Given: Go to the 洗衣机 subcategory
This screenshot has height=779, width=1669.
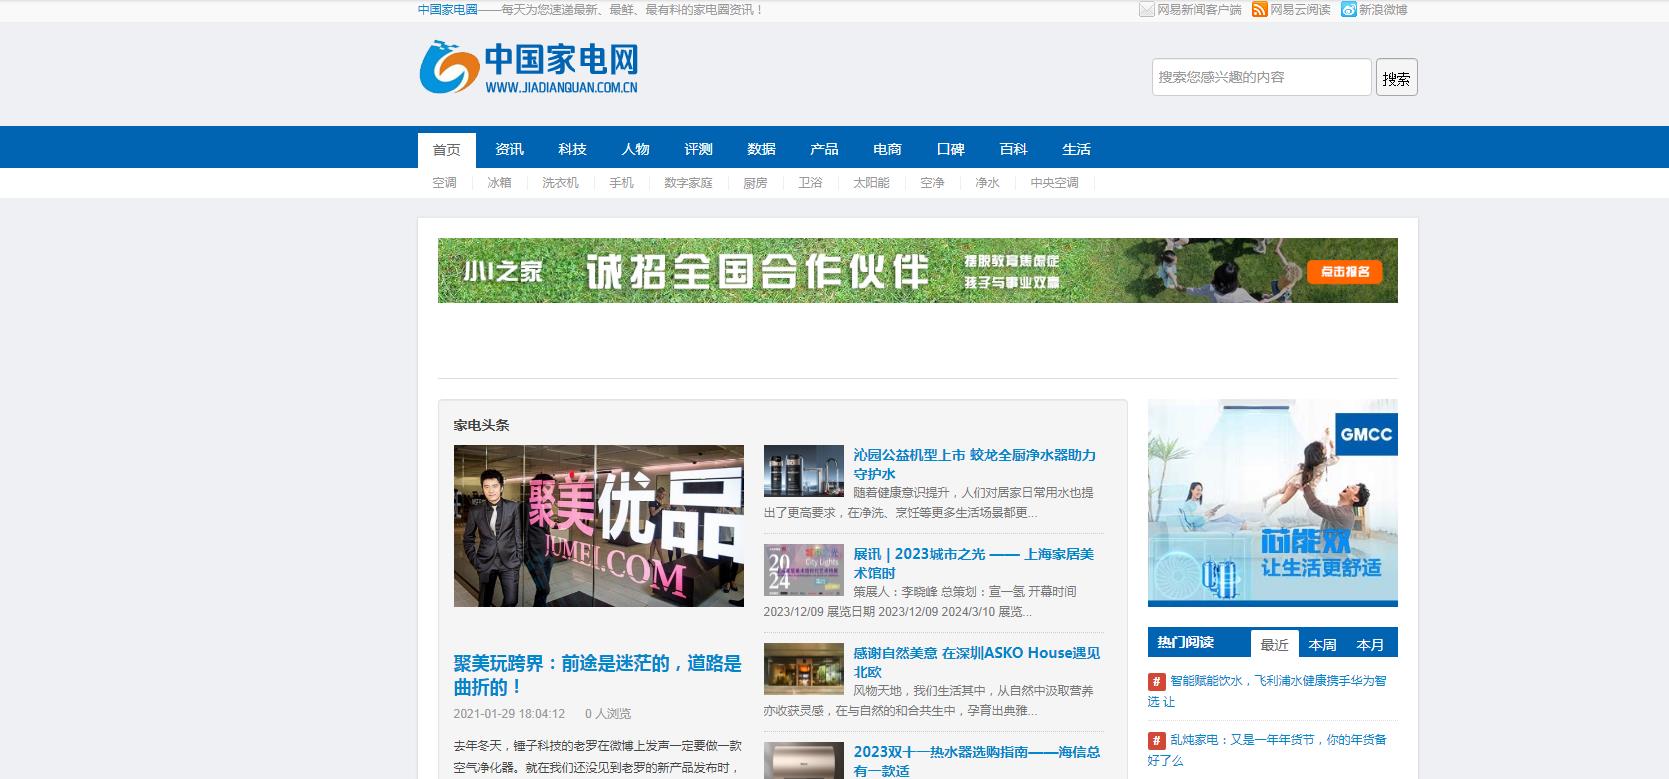Looking at the screenshot, I should tap(560, 183).
